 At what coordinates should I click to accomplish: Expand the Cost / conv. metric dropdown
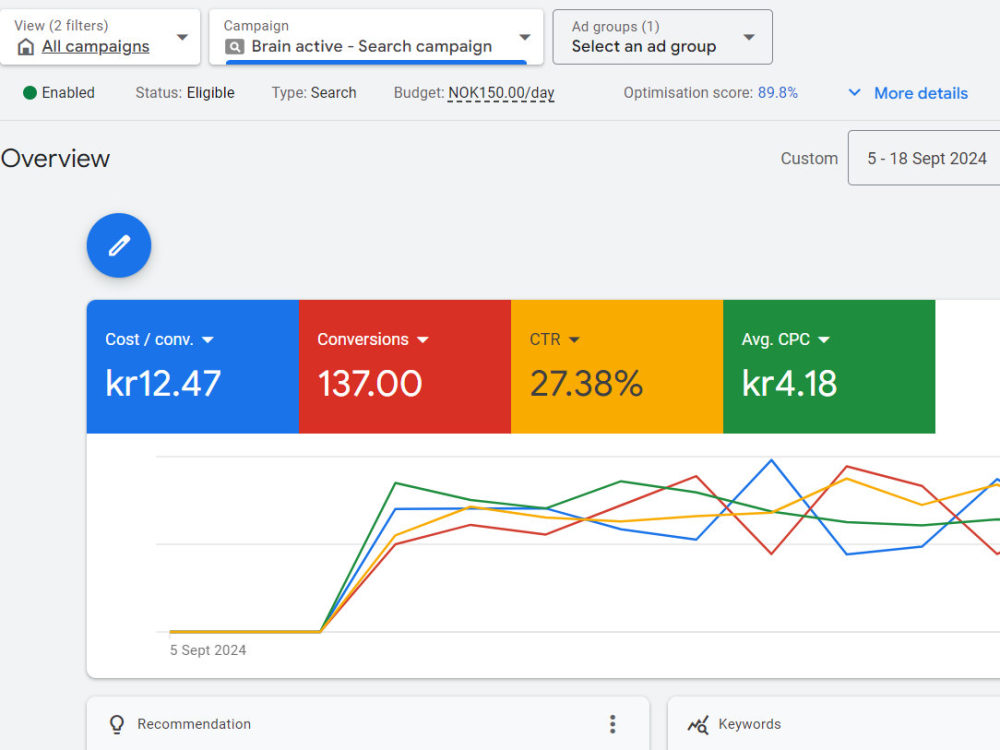pyautogui.click(x=208, y=340)
